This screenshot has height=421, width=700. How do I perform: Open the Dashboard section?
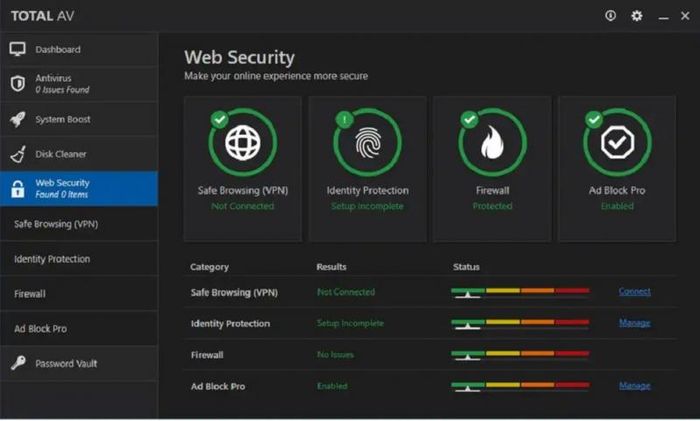[79, 49]
